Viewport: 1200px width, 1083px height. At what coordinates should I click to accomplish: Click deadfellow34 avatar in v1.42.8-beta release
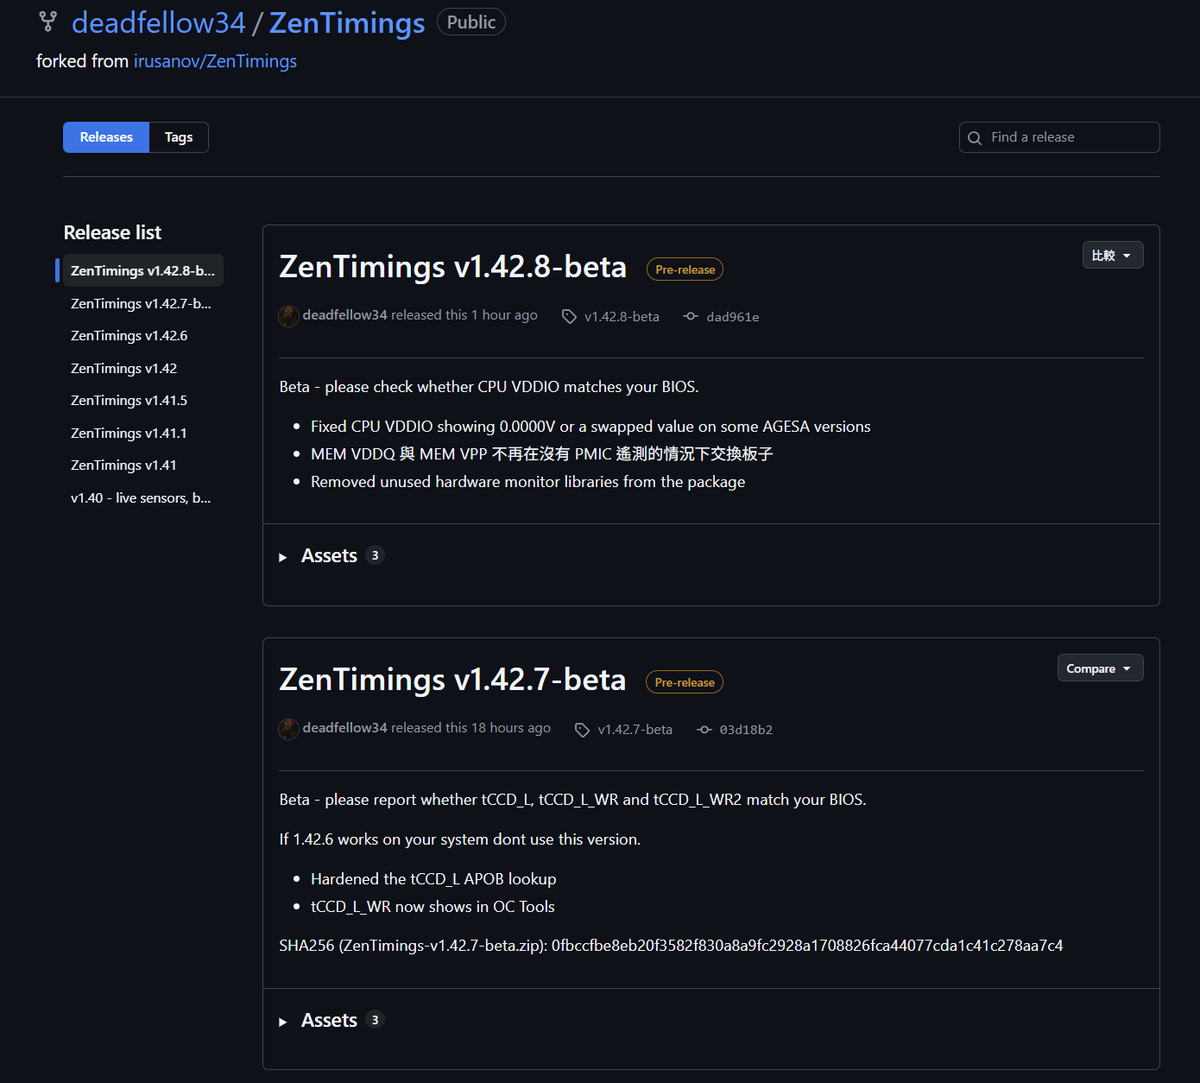[289, 316]
